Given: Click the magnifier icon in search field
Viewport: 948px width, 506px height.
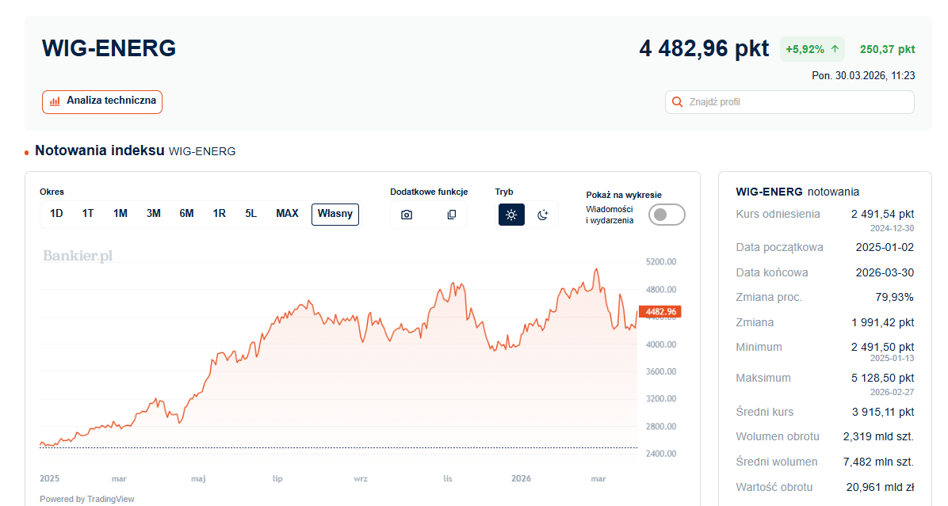Looking at the screenshot, I should tap(678, 102).
